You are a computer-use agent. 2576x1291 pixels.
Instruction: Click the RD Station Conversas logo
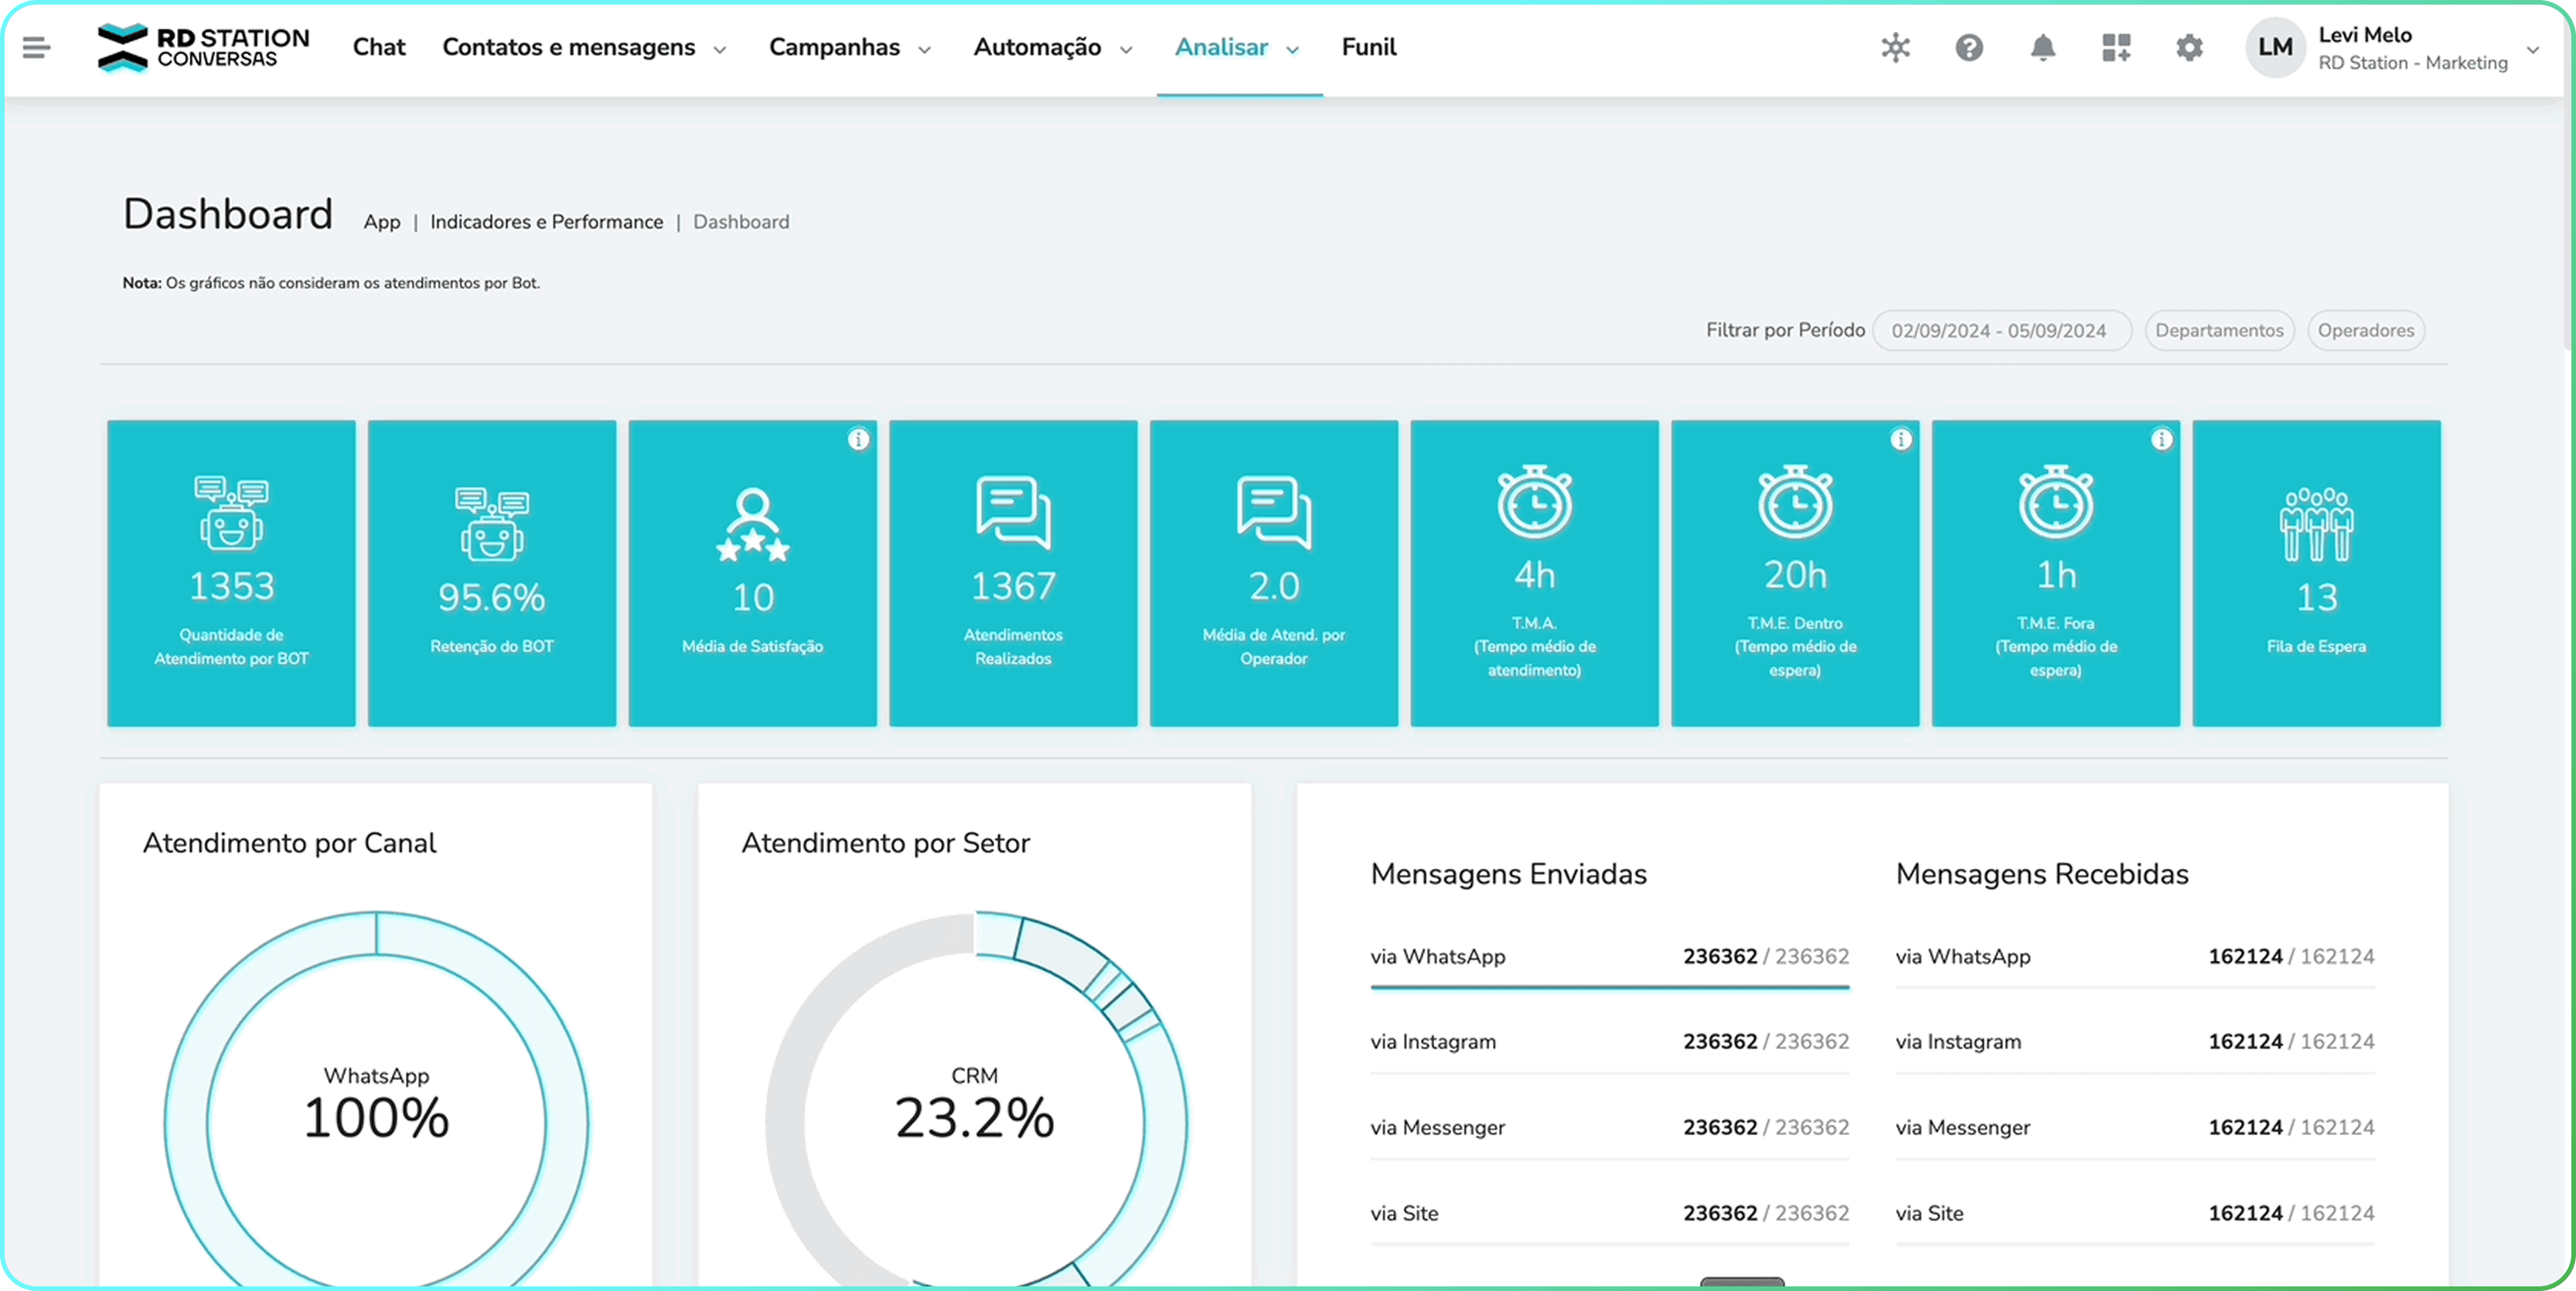pos(204,47)
